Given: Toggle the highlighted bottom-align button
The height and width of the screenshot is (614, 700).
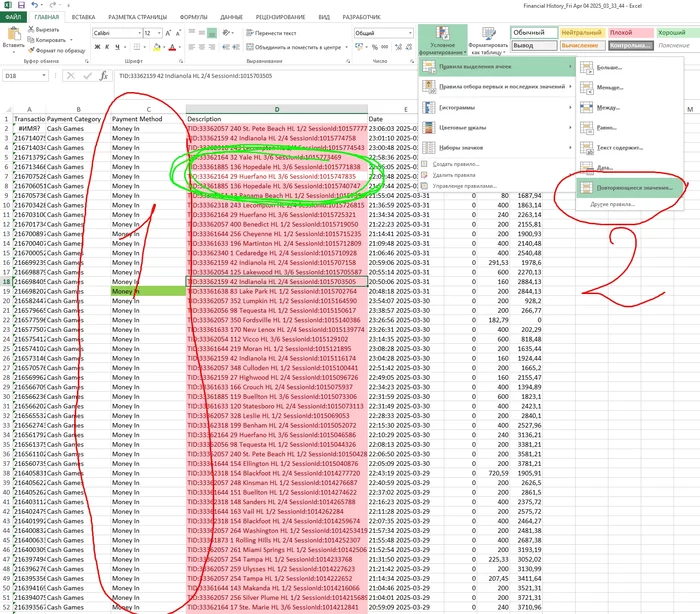Looking at the screenshot, I should tap(212, 33).
